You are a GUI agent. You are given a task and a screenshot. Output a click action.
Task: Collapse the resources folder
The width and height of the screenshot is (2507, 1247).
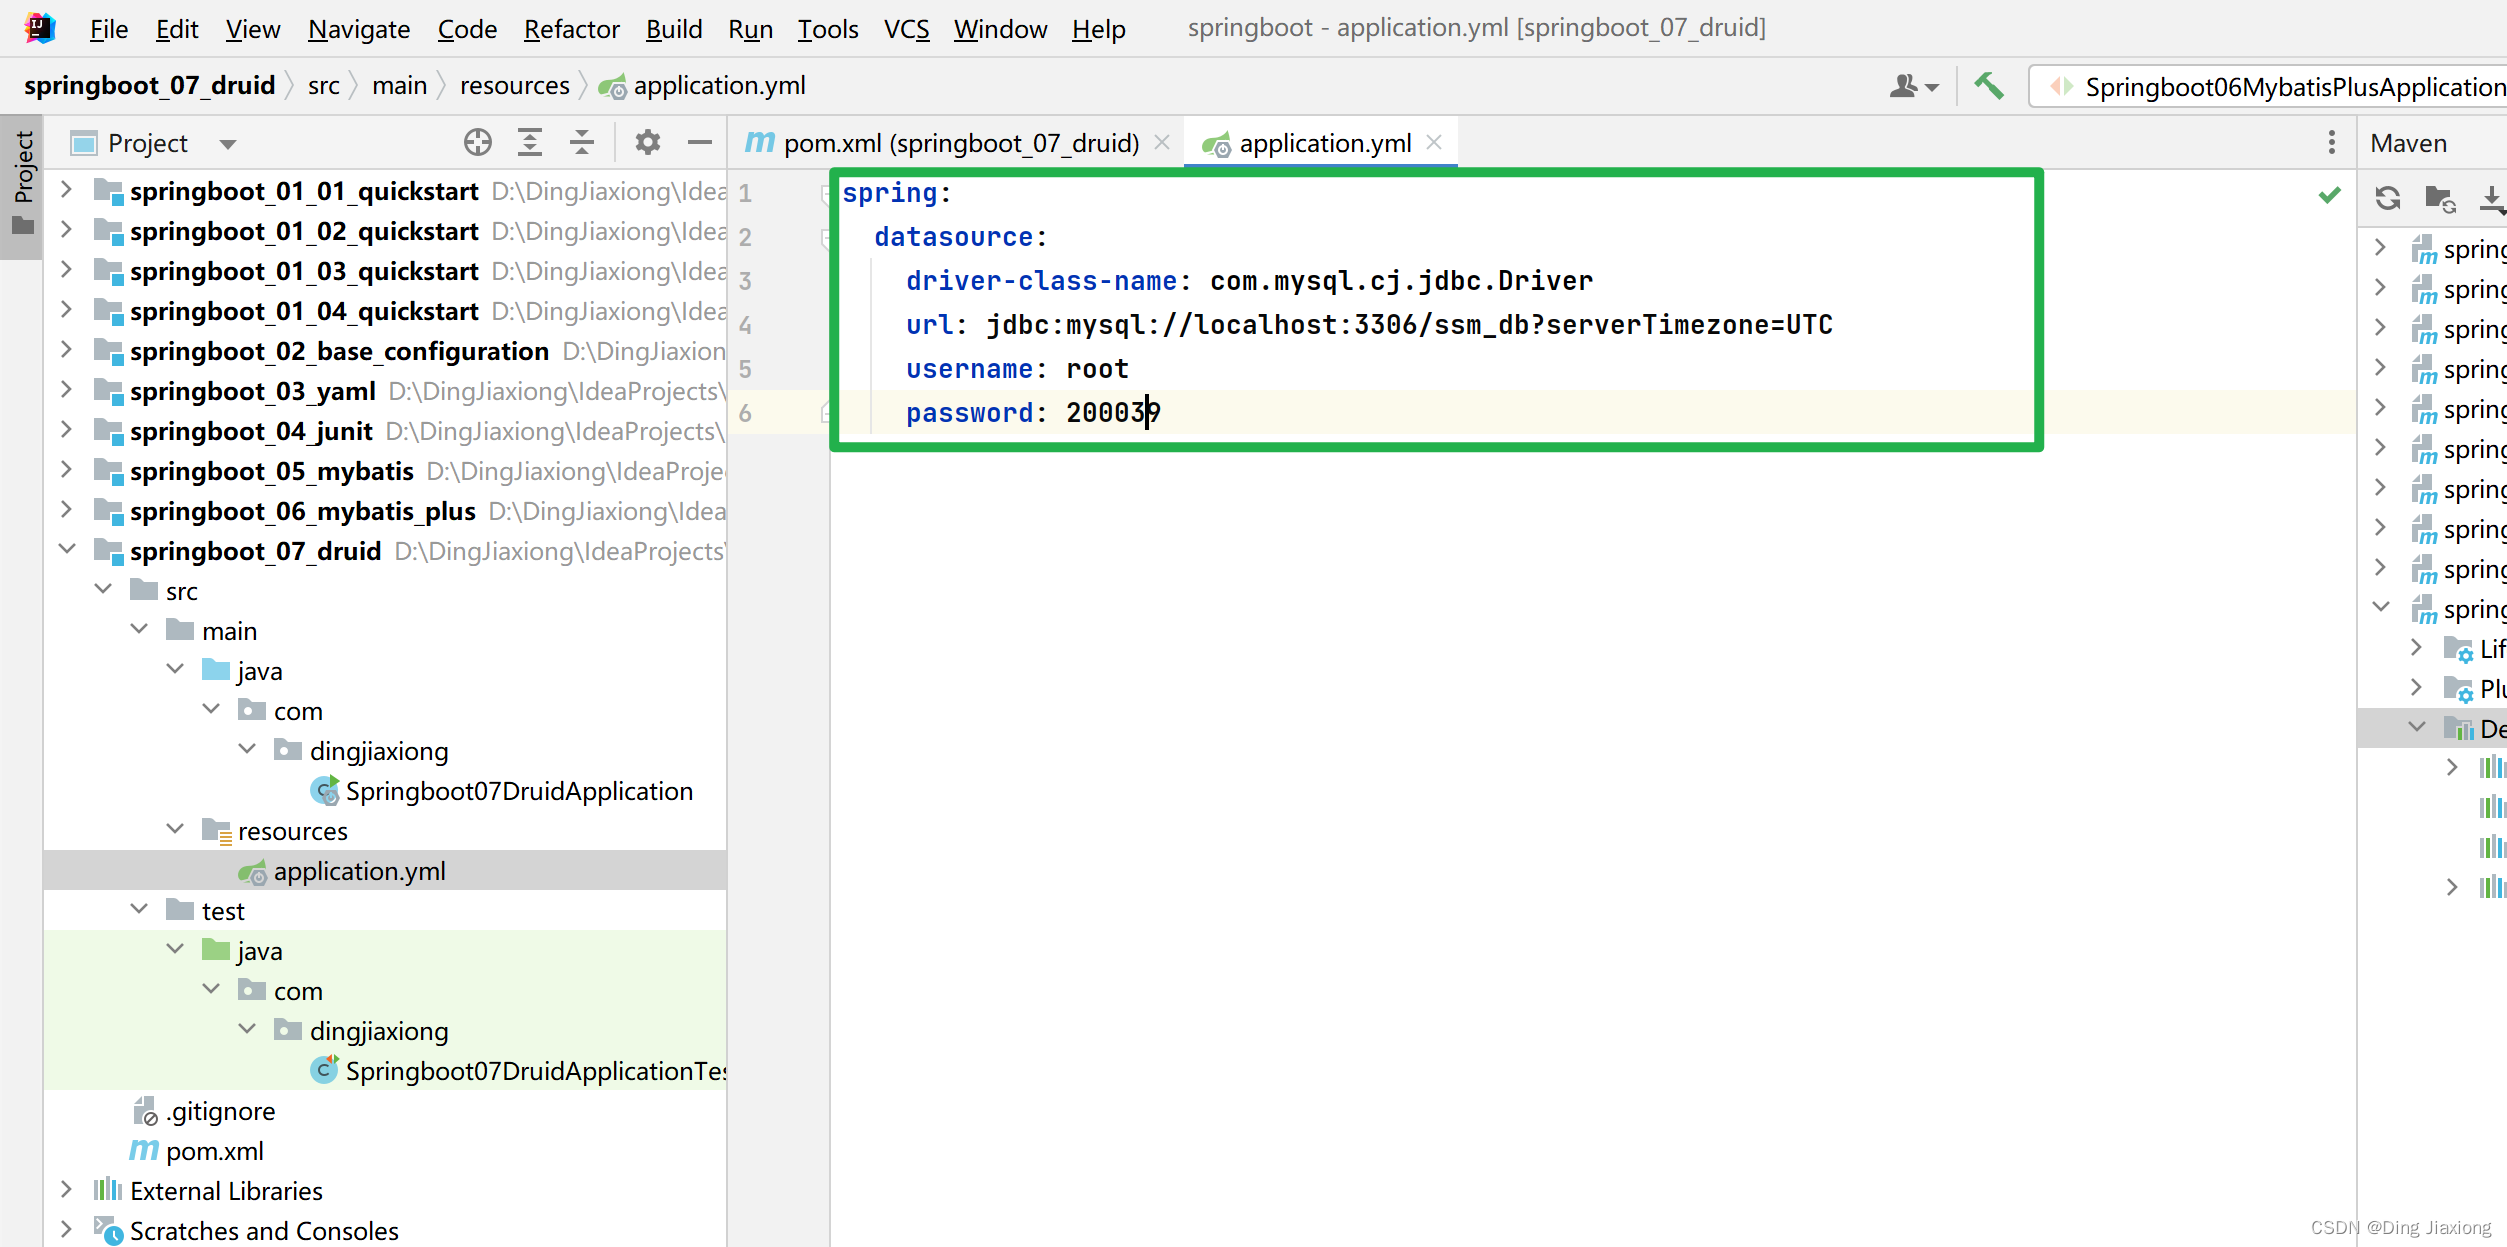click(175, 830)
